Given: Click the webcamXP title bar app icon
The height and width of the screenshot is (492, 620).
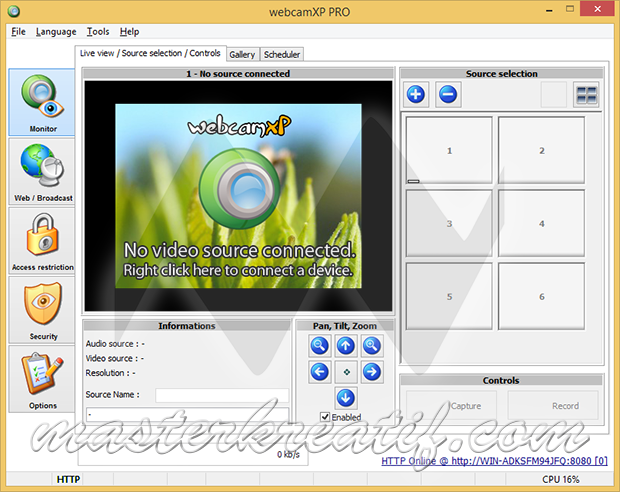Looking at the screenshot, I should point(14,11).
